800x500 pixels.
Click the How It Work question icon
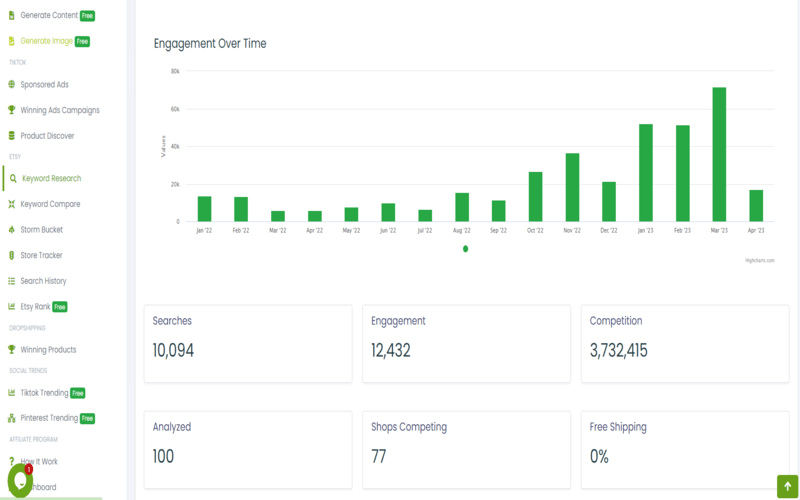pos(12,461)
